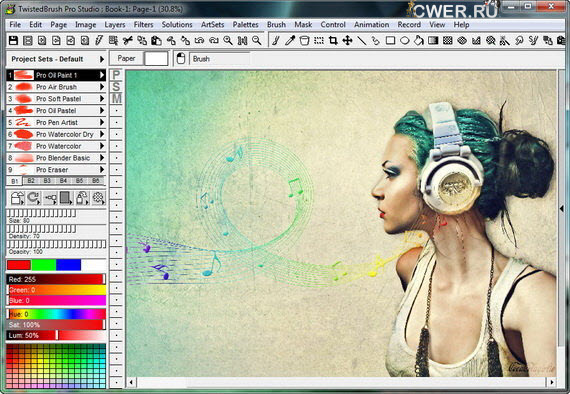570x394 pixels.
Task: Select brush bank B1
Action: 15,181
